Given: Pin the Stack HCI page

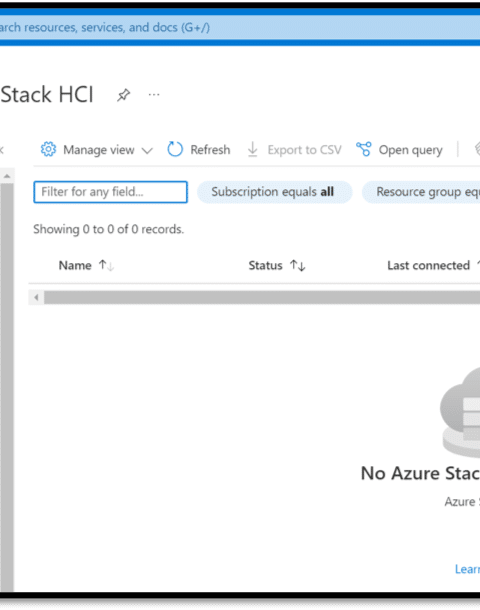Looking at the screenshot, I should (123, 95).
